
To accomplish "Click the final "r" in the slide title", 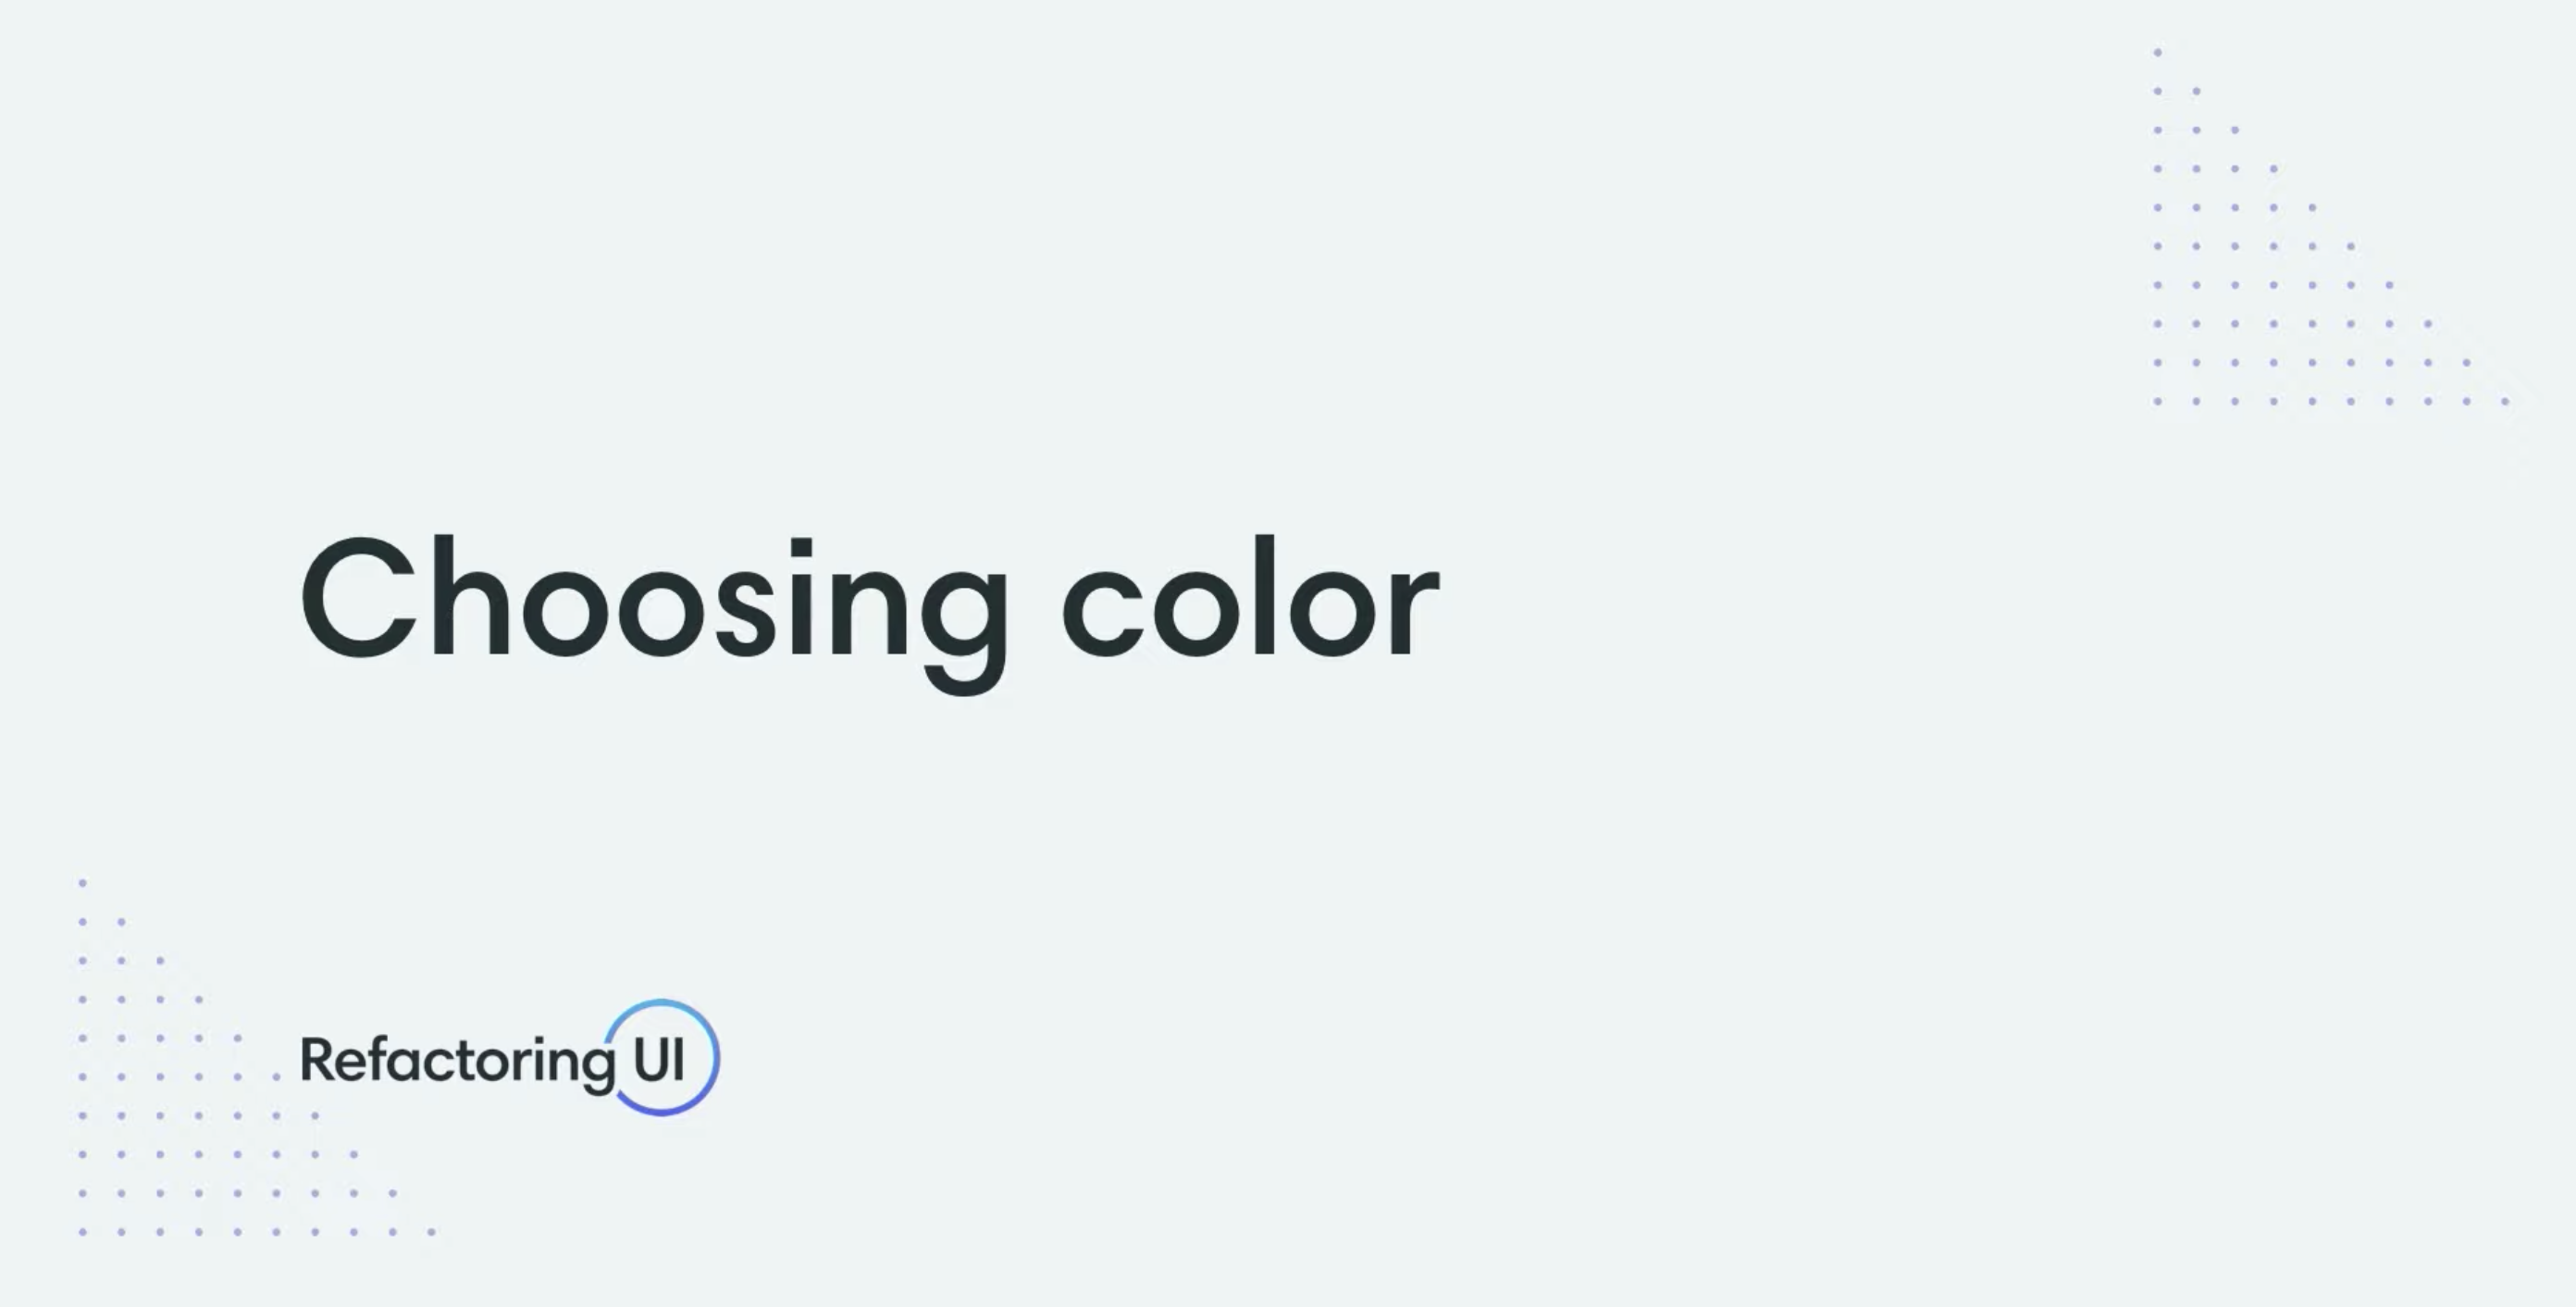I will tap(1413, 612).
